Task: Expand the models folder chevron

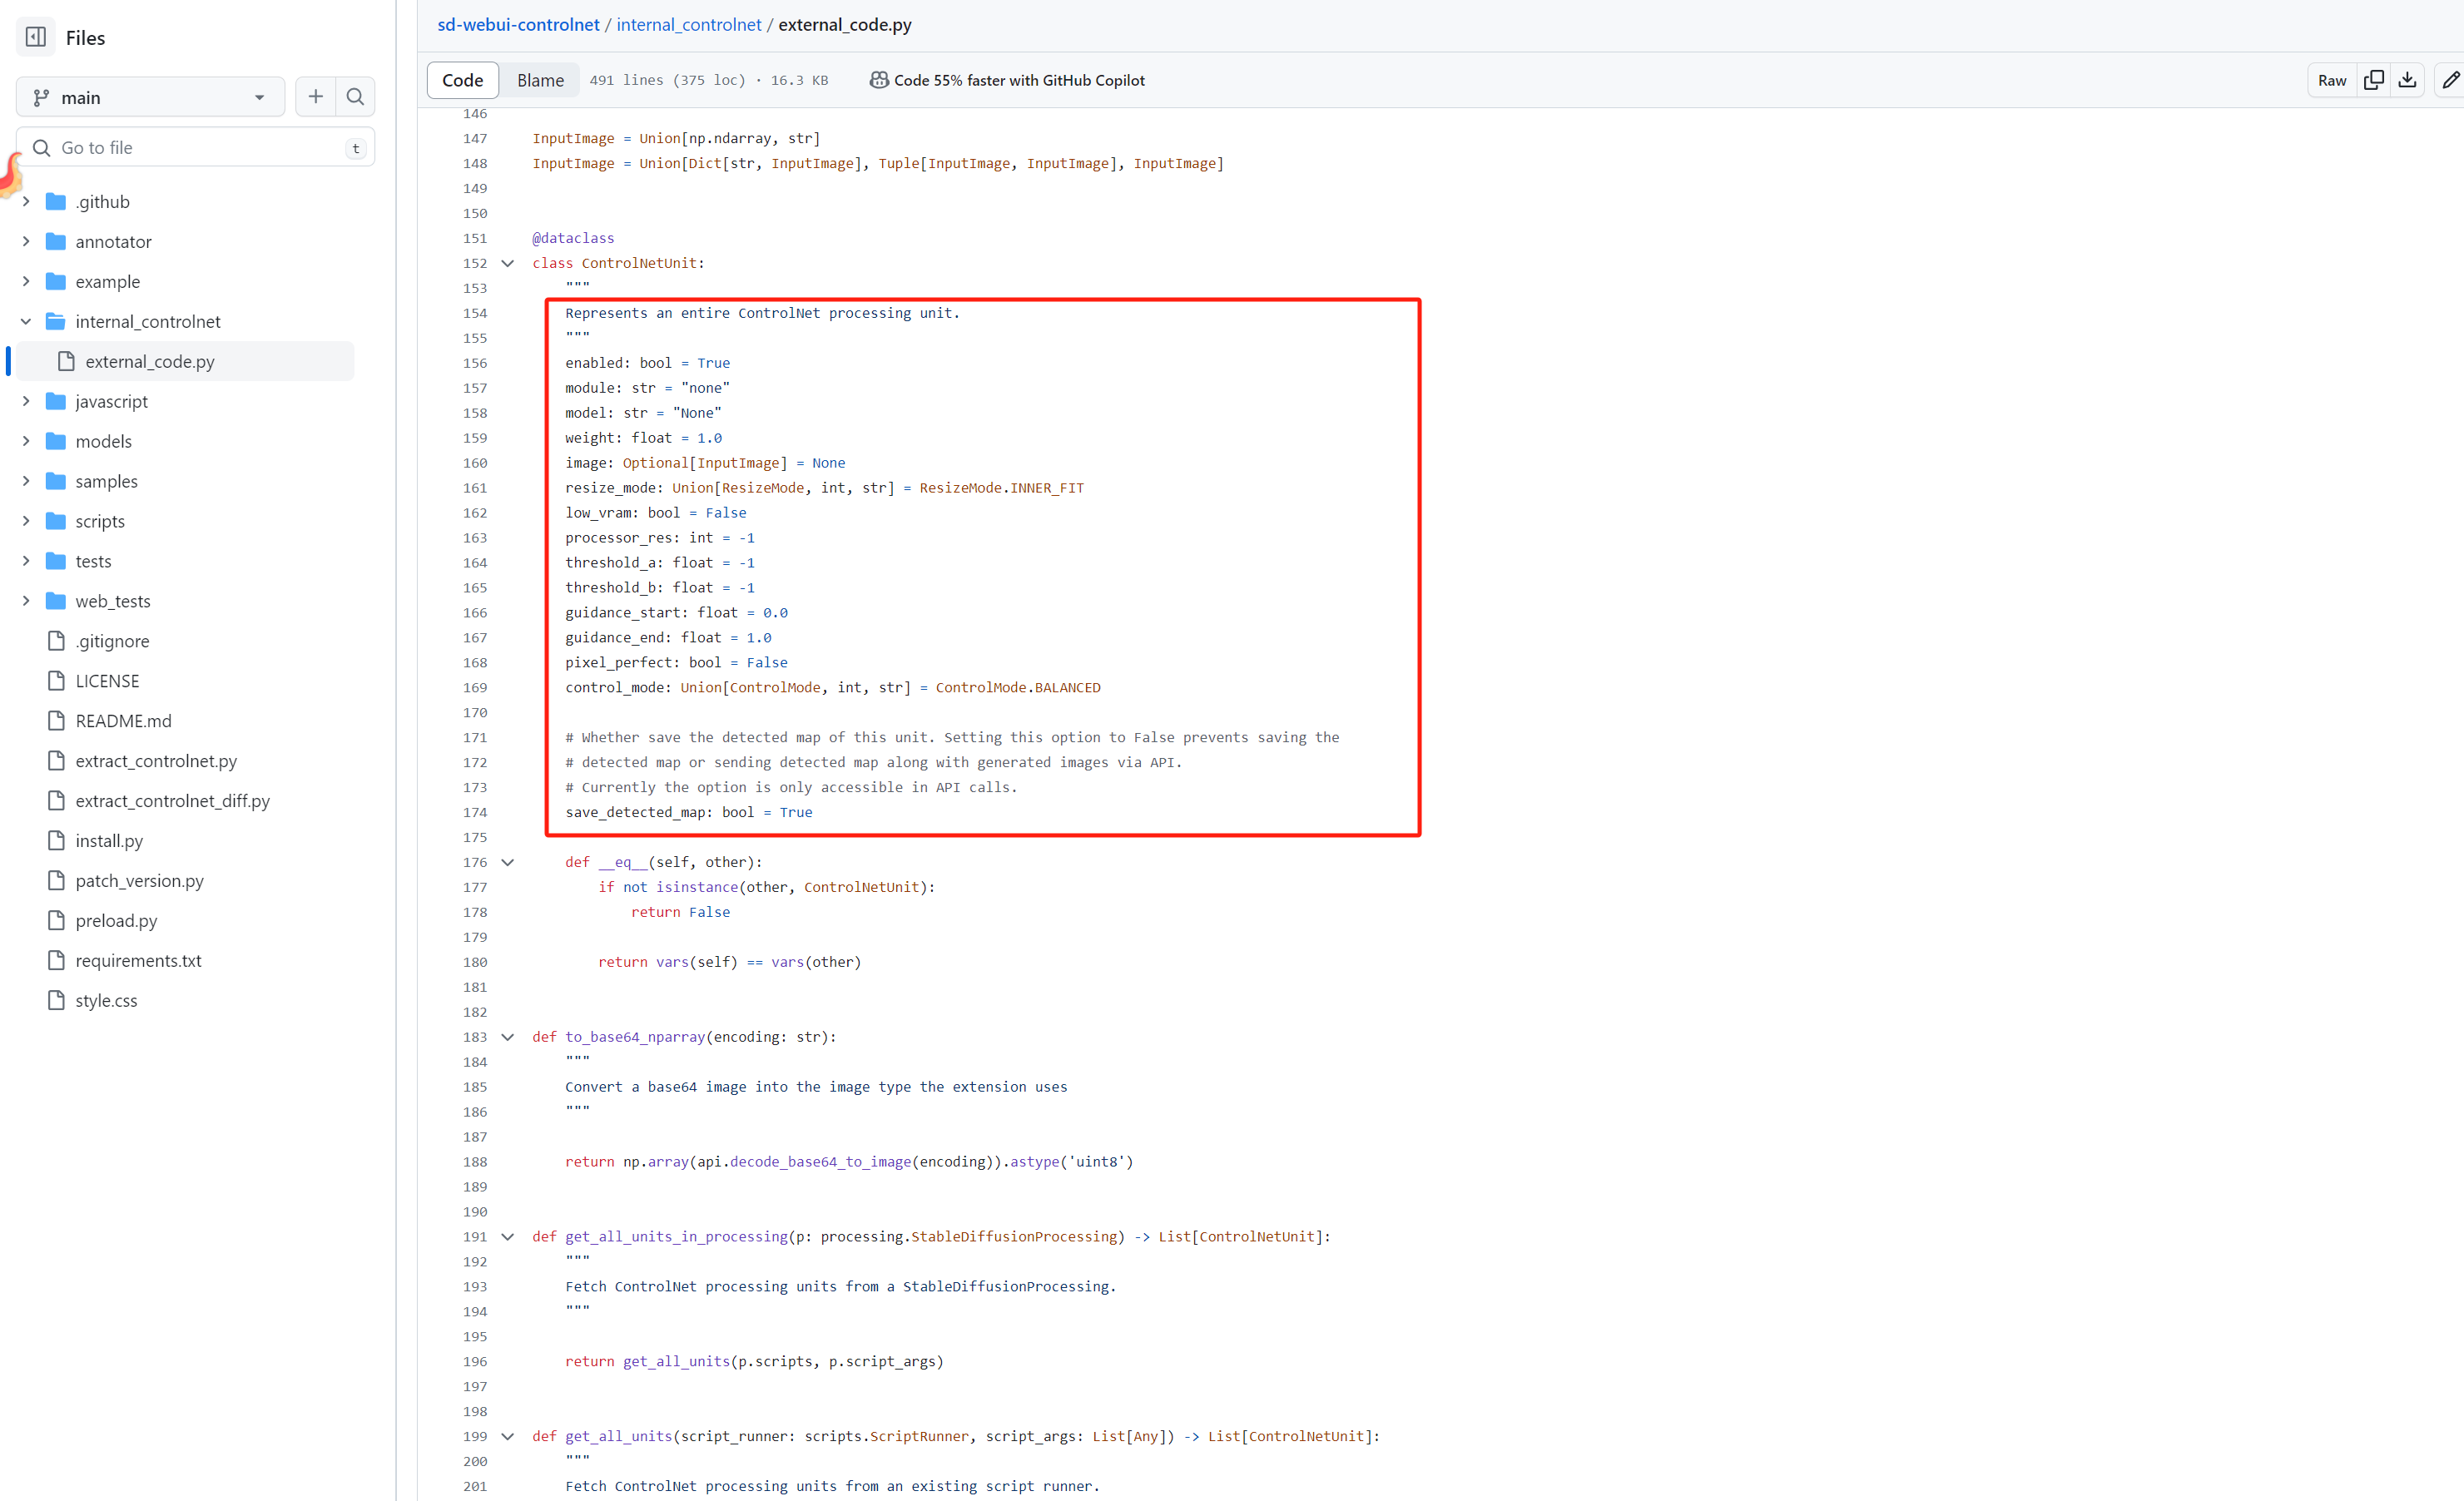Action: [26, 441]
